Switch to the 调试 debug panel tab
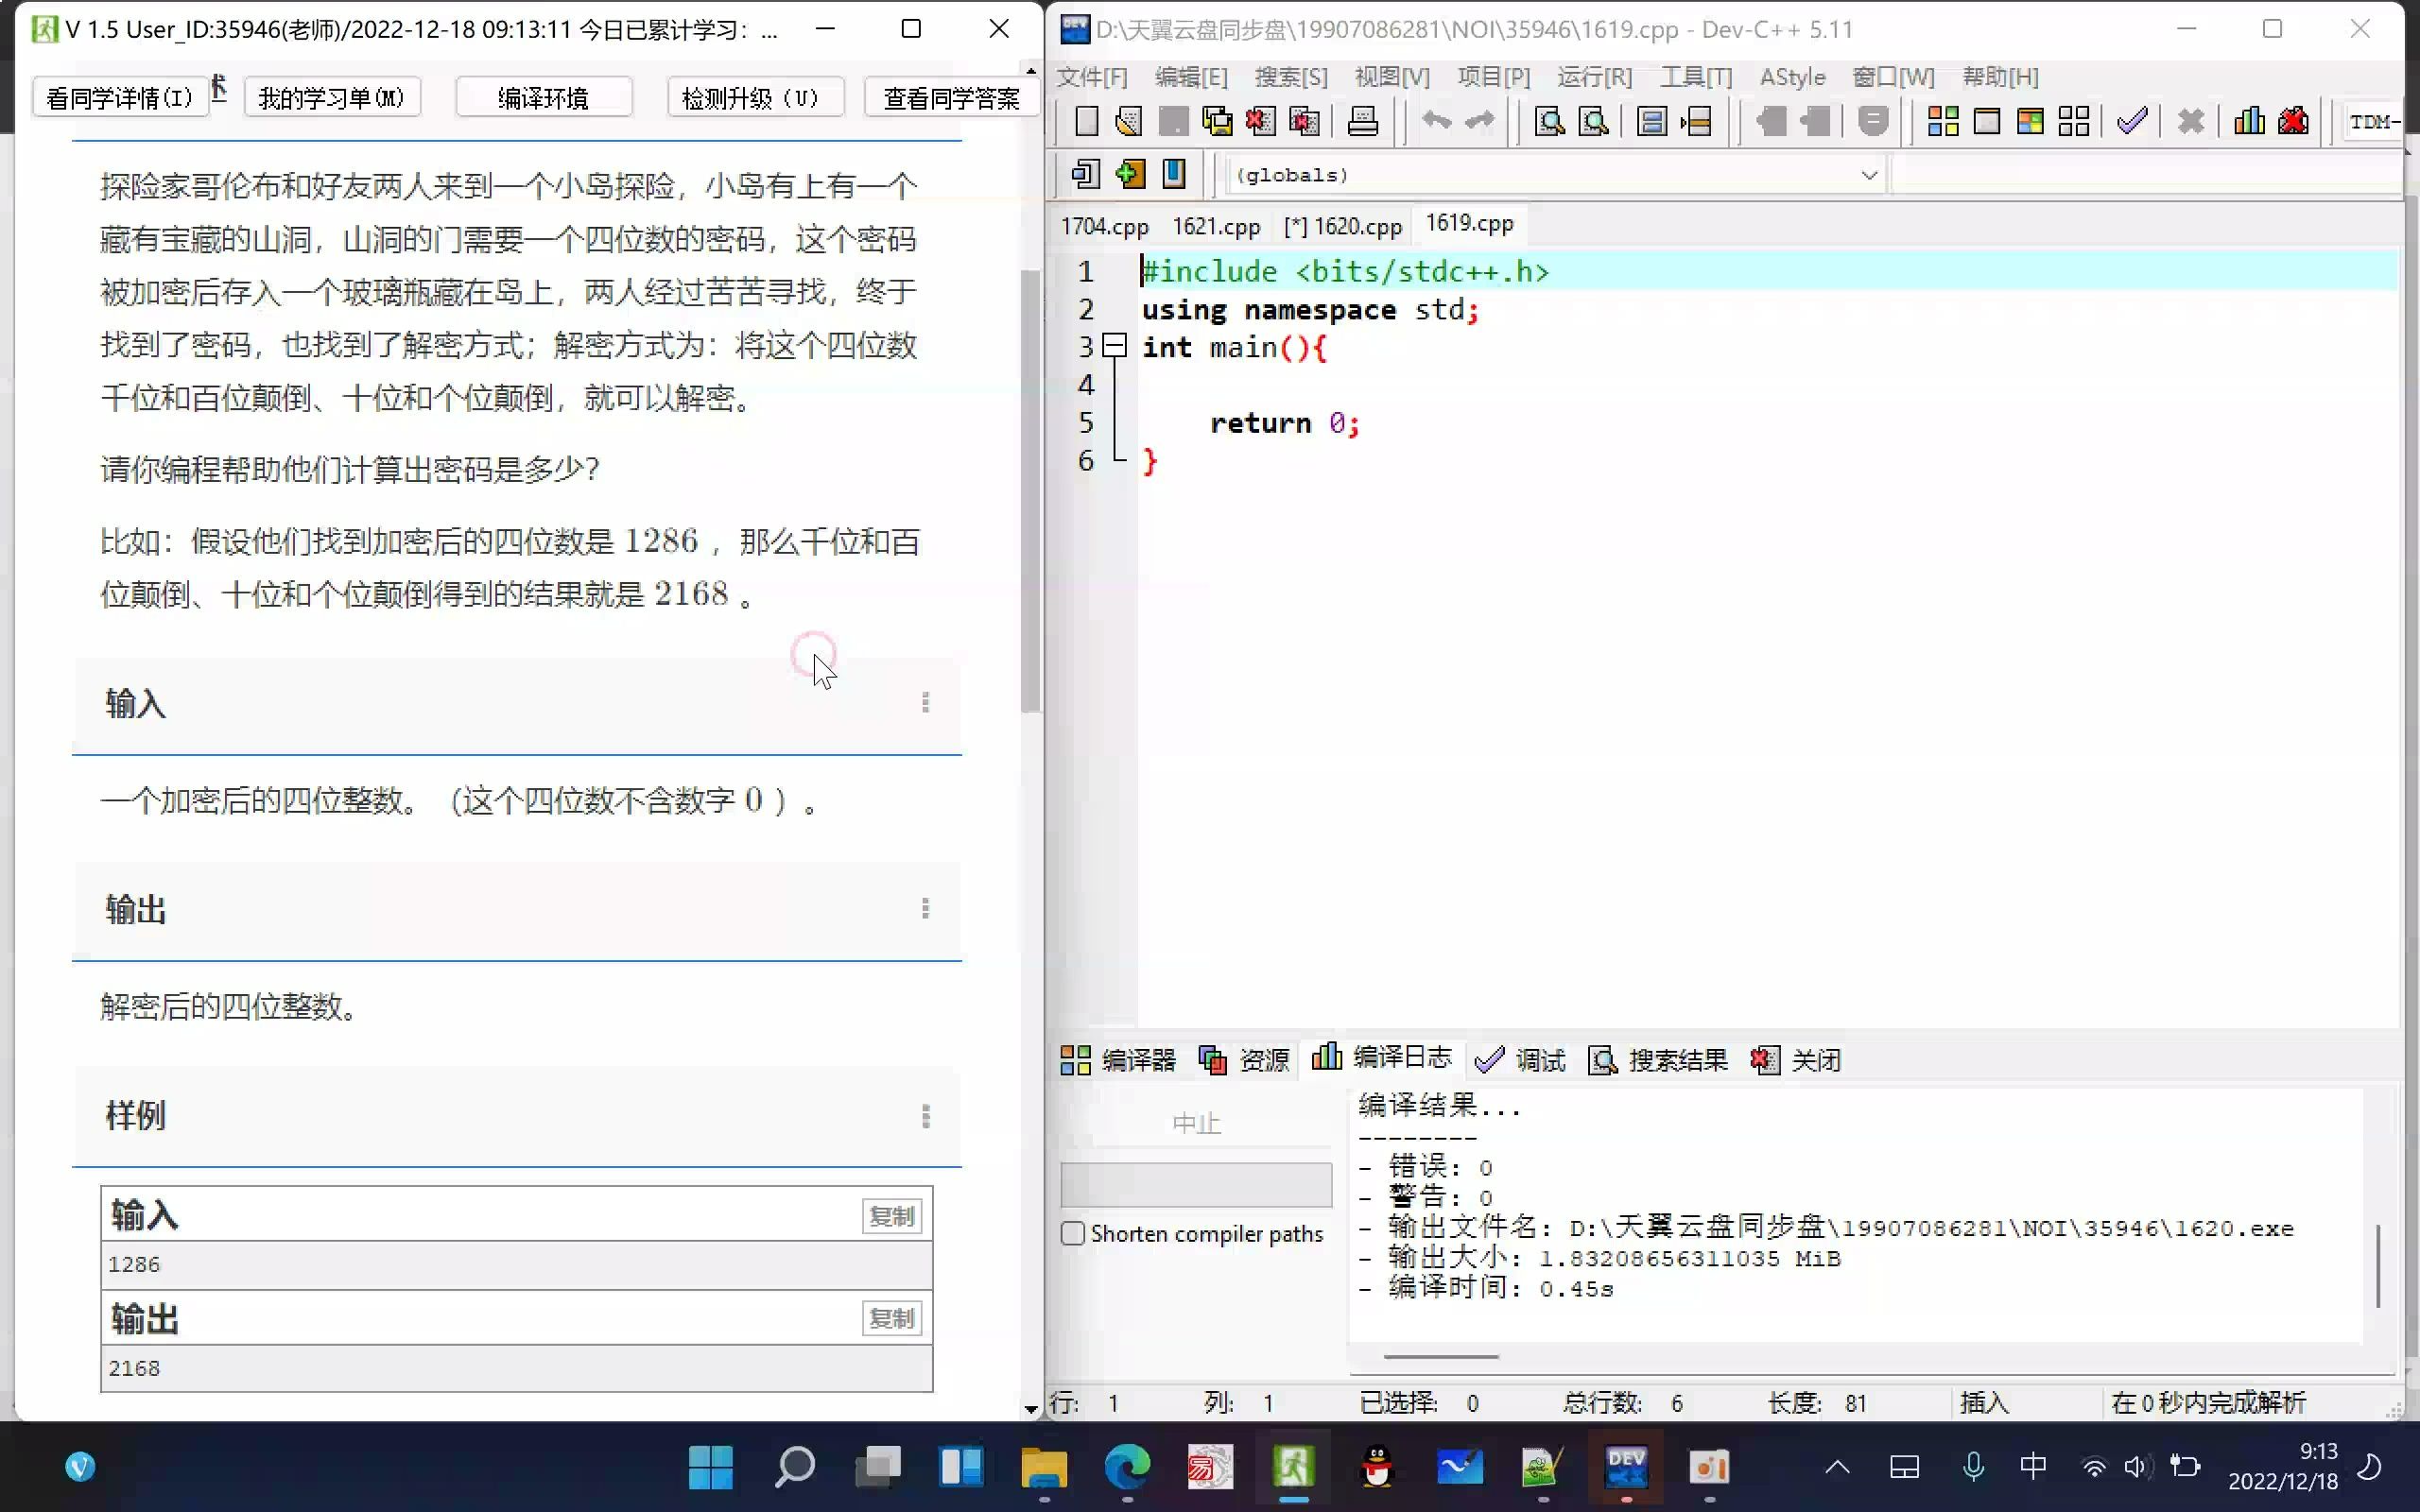The width and height of the screenshot is (2420, 1512). point(1521,1060)
